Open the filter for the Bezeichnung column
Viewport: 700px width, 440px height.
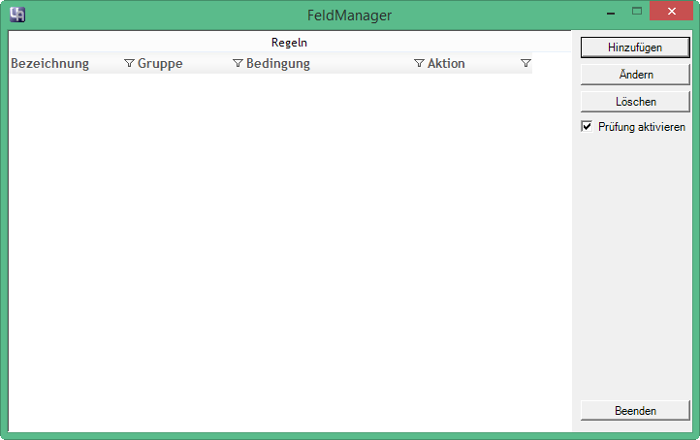tap(129, 63)
